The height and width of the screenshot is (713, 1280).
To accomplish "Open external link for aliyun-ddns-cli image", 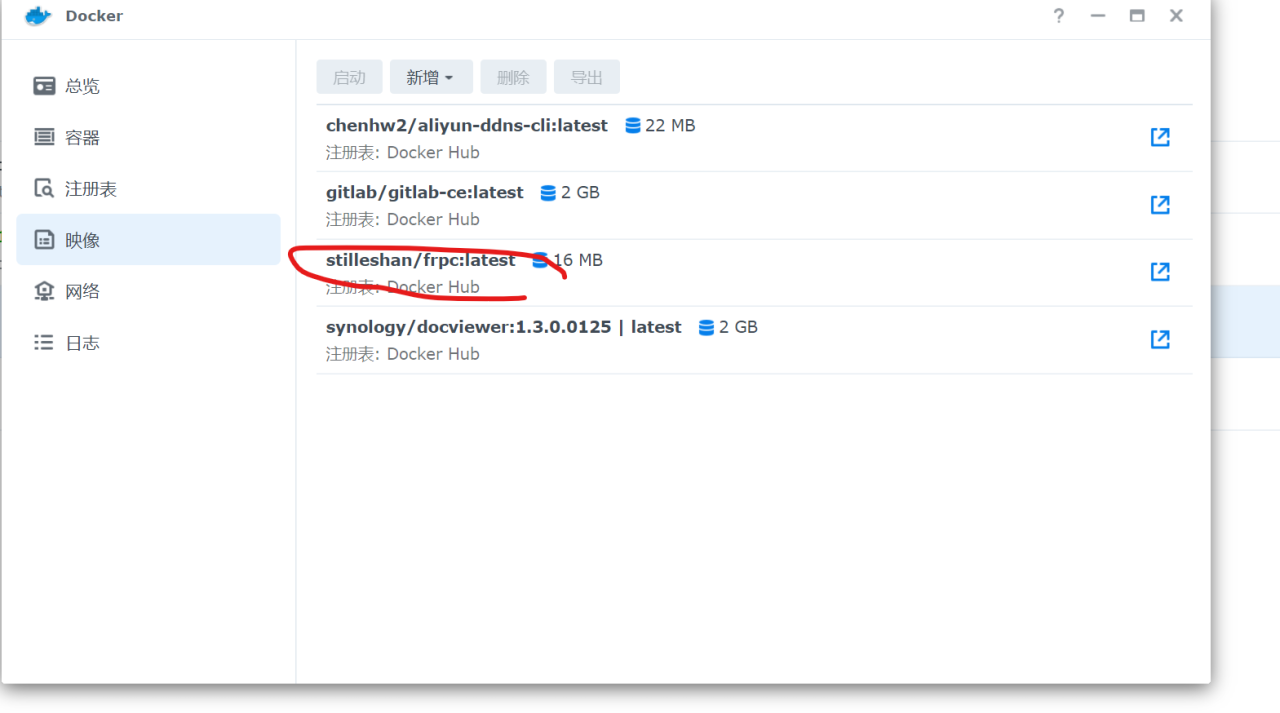I will pyautogui.click(x=1160, y=137).
